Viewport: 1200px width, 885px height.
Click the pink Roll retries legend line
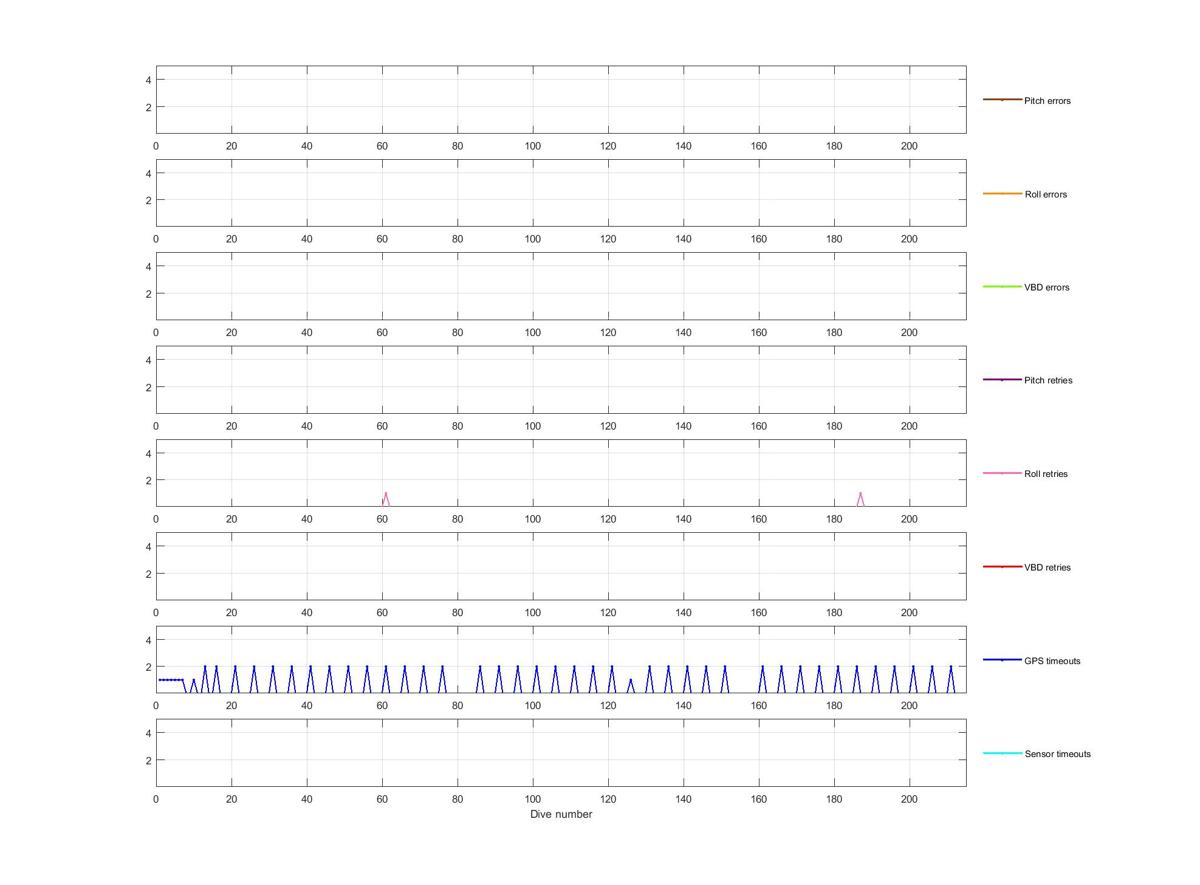coord(1002,473)
